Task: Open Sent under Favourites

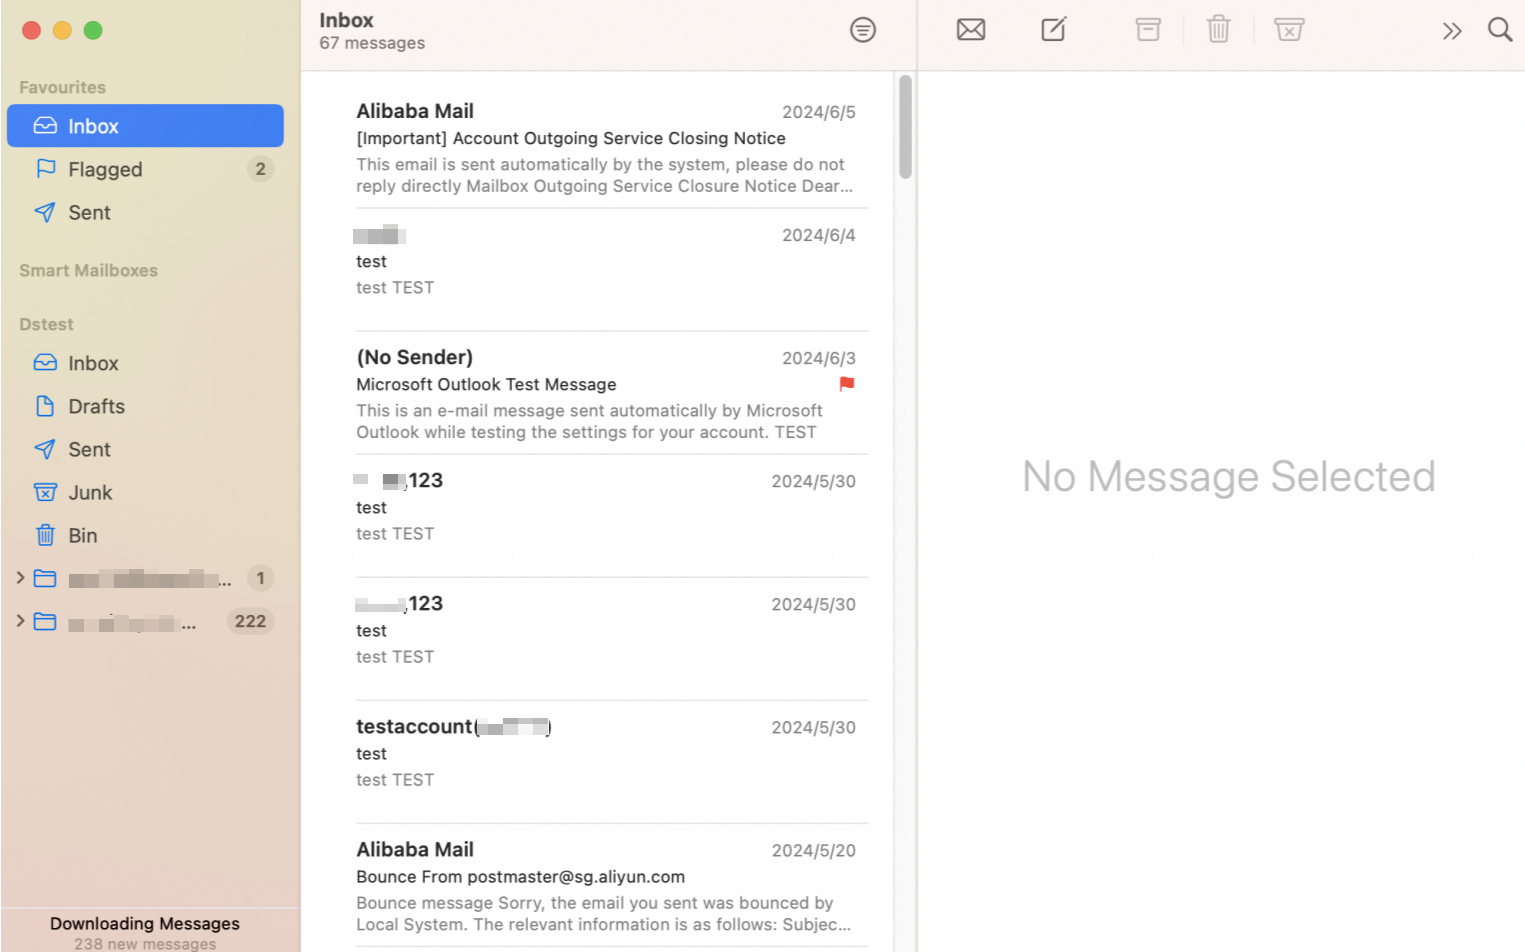Action: click(145, 212)
